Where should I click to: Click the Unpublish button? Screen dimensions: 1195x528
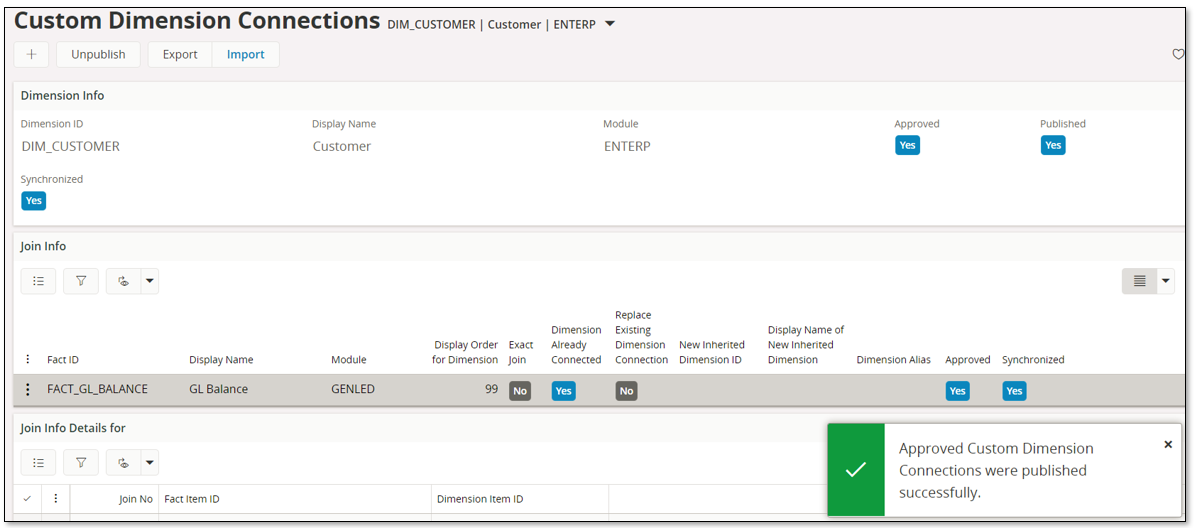coord(98,55)
